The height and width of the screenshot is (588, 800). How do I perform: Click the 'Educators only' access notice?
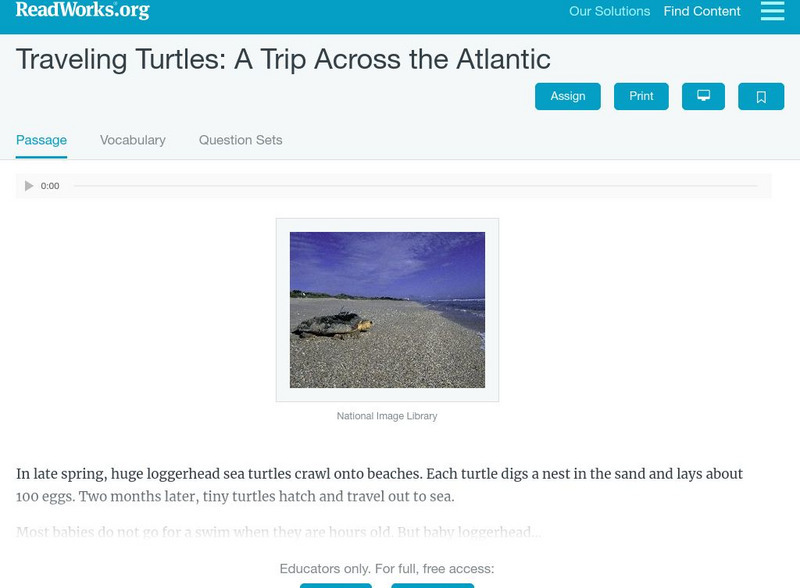click(x=387, y=569)
